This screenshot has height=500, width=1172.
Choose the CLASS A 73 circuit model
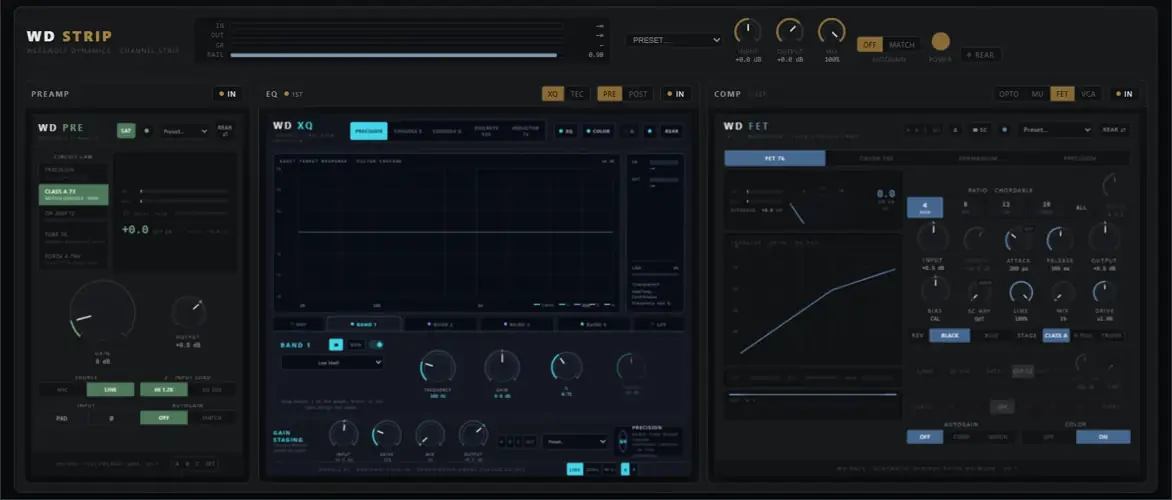[74, 194]
